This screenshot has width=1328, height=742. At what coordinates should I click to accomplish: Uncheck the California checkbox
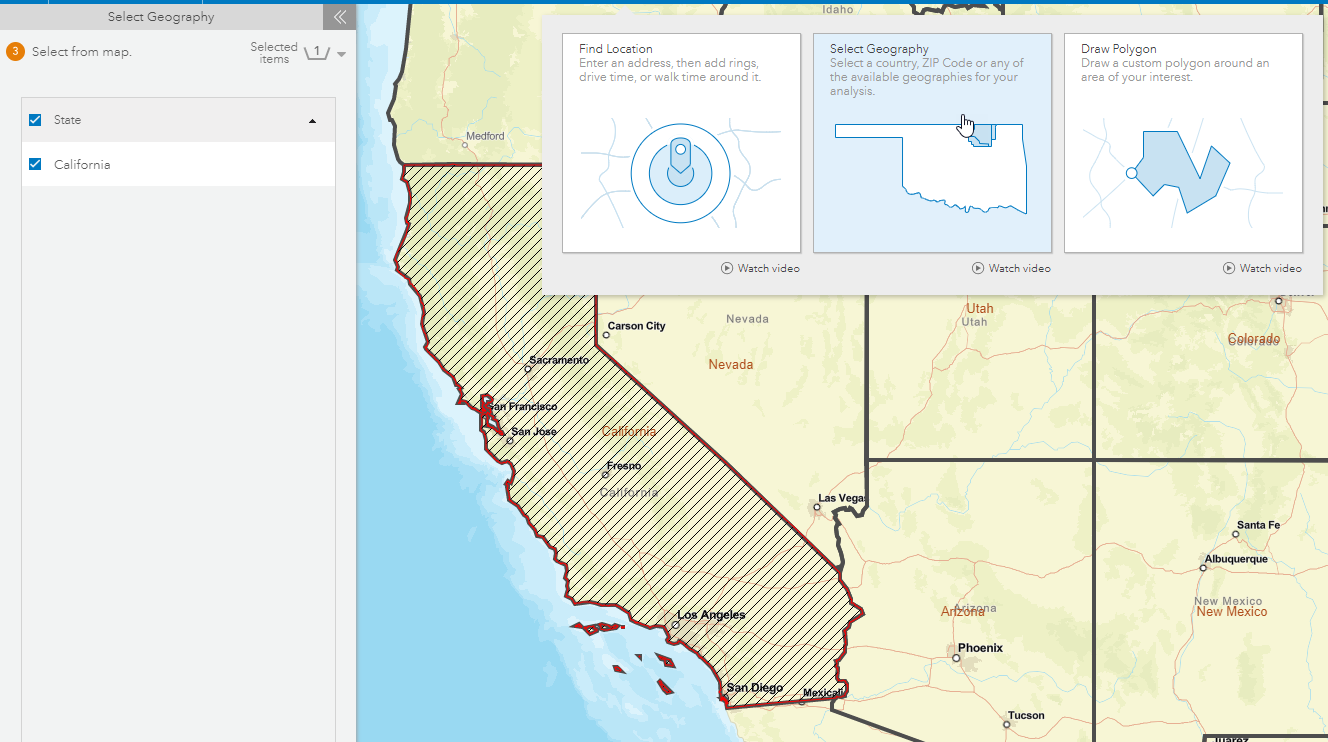click(34, 164)
